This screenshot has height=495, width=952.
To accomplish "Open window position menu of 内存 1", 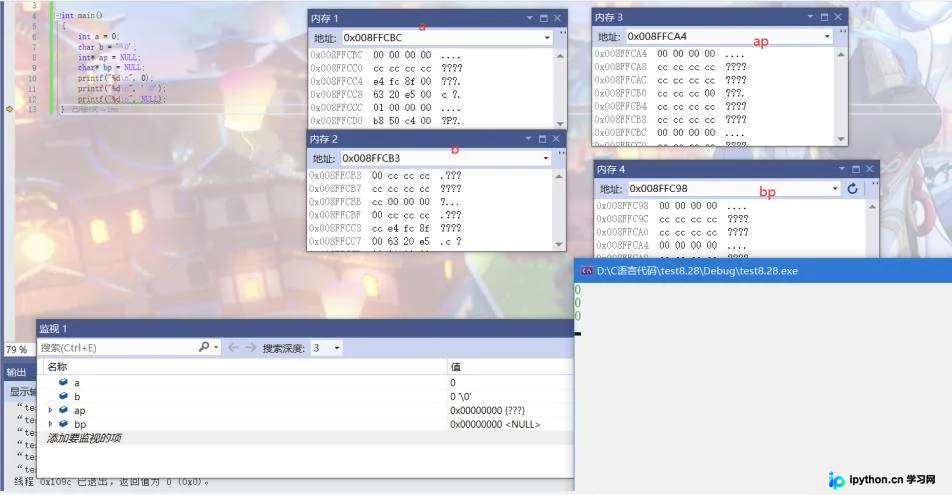I will click(529, 18).
